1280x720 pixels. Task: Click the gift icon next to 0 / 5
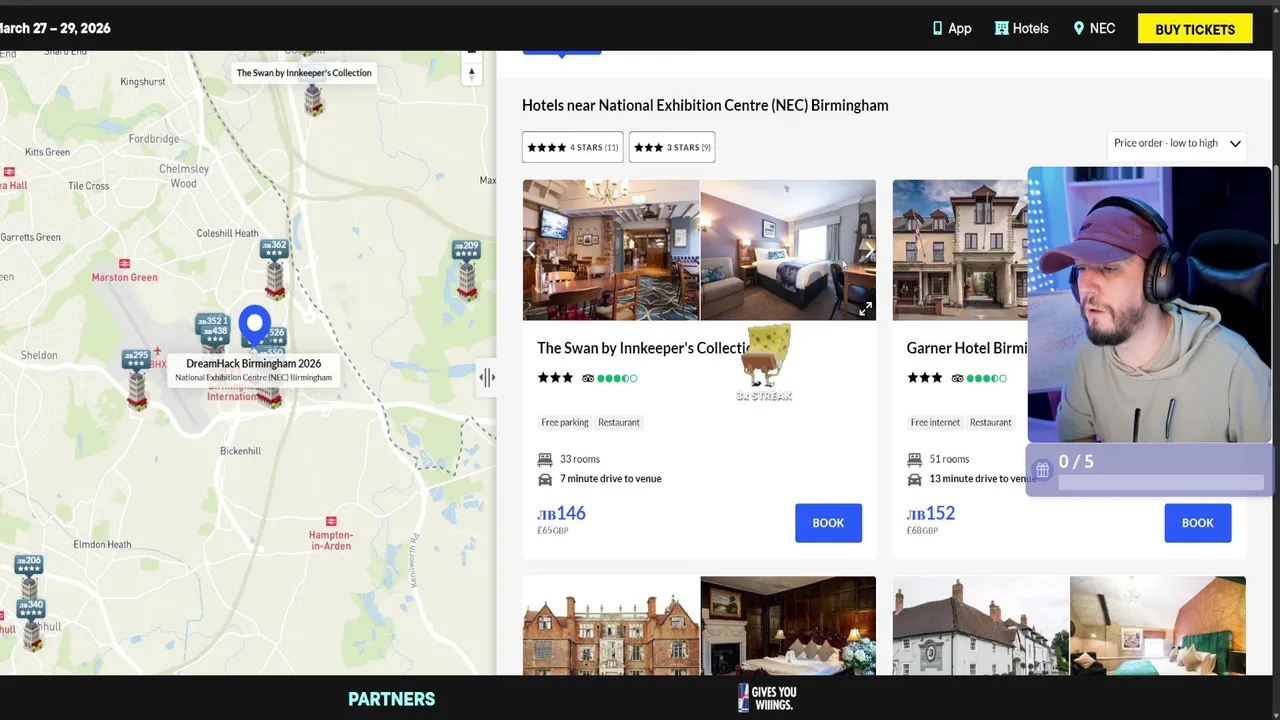[x=1042, y=469]
